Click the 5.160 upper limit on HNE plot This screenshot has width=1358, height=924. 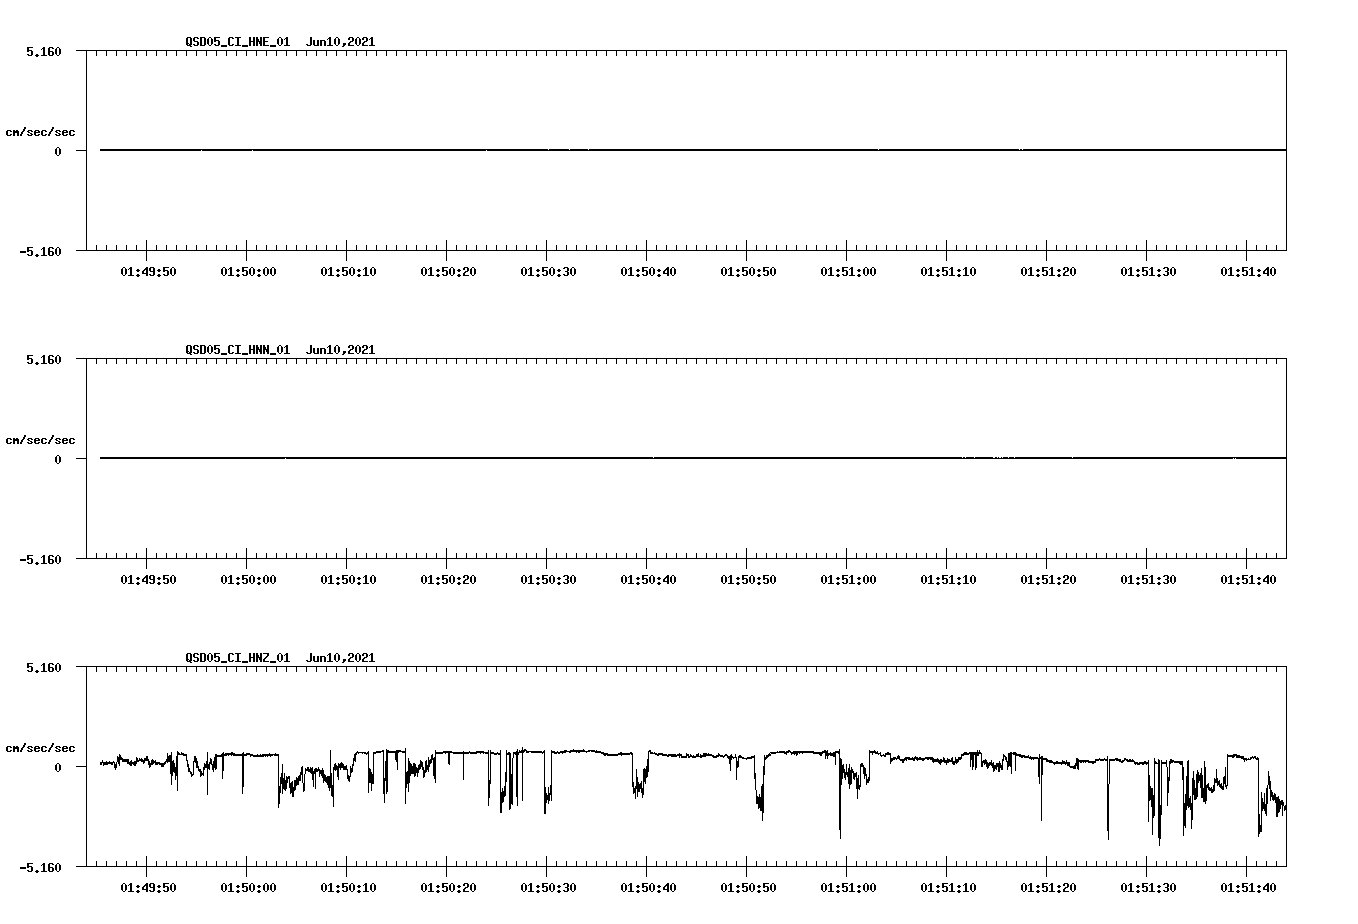point(44,51)
